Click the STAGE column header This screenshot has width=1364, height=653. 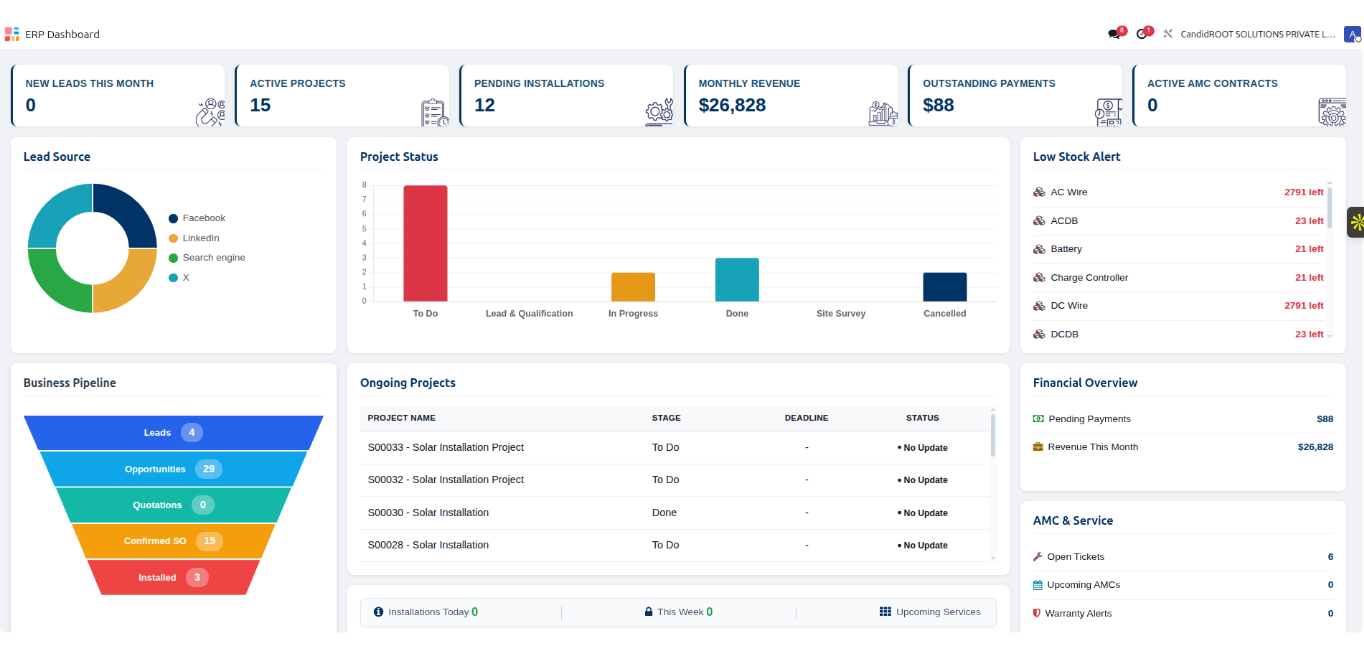pos(666,418)
